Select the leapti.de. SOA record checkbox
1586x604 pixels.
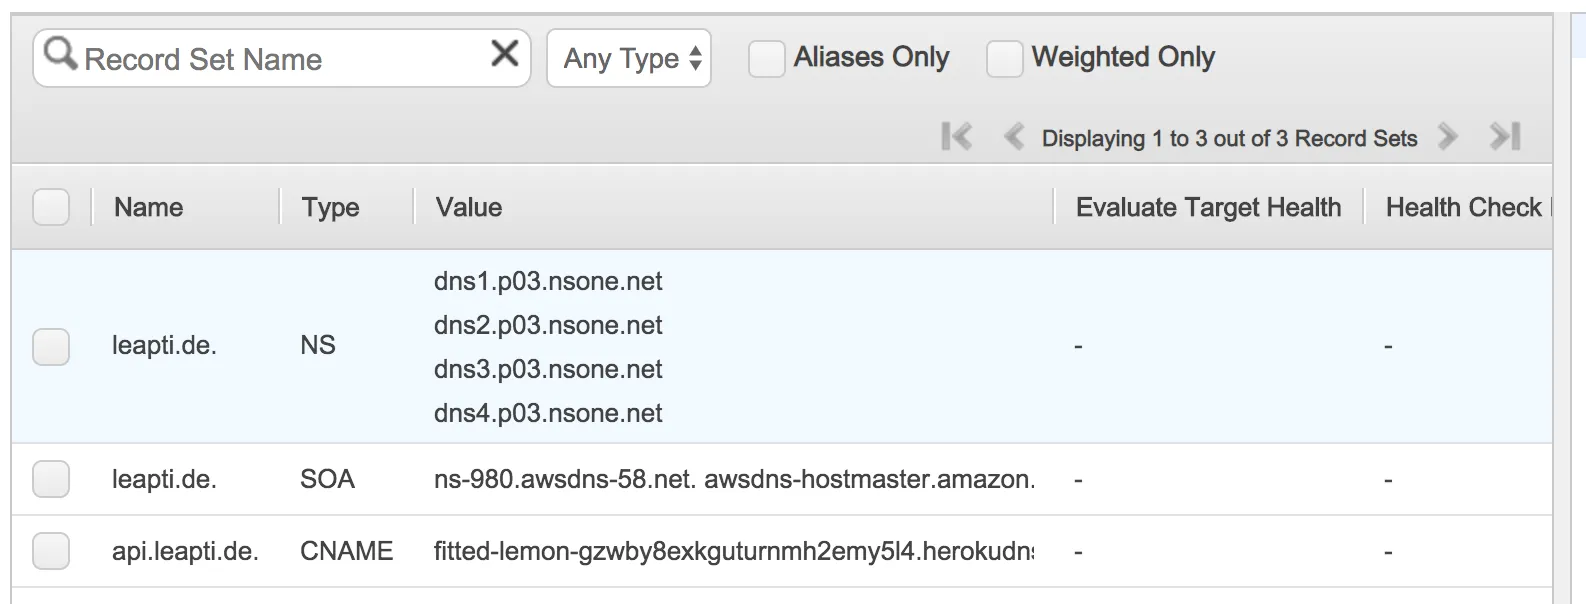pyautogui.click(x=51, y=479)
